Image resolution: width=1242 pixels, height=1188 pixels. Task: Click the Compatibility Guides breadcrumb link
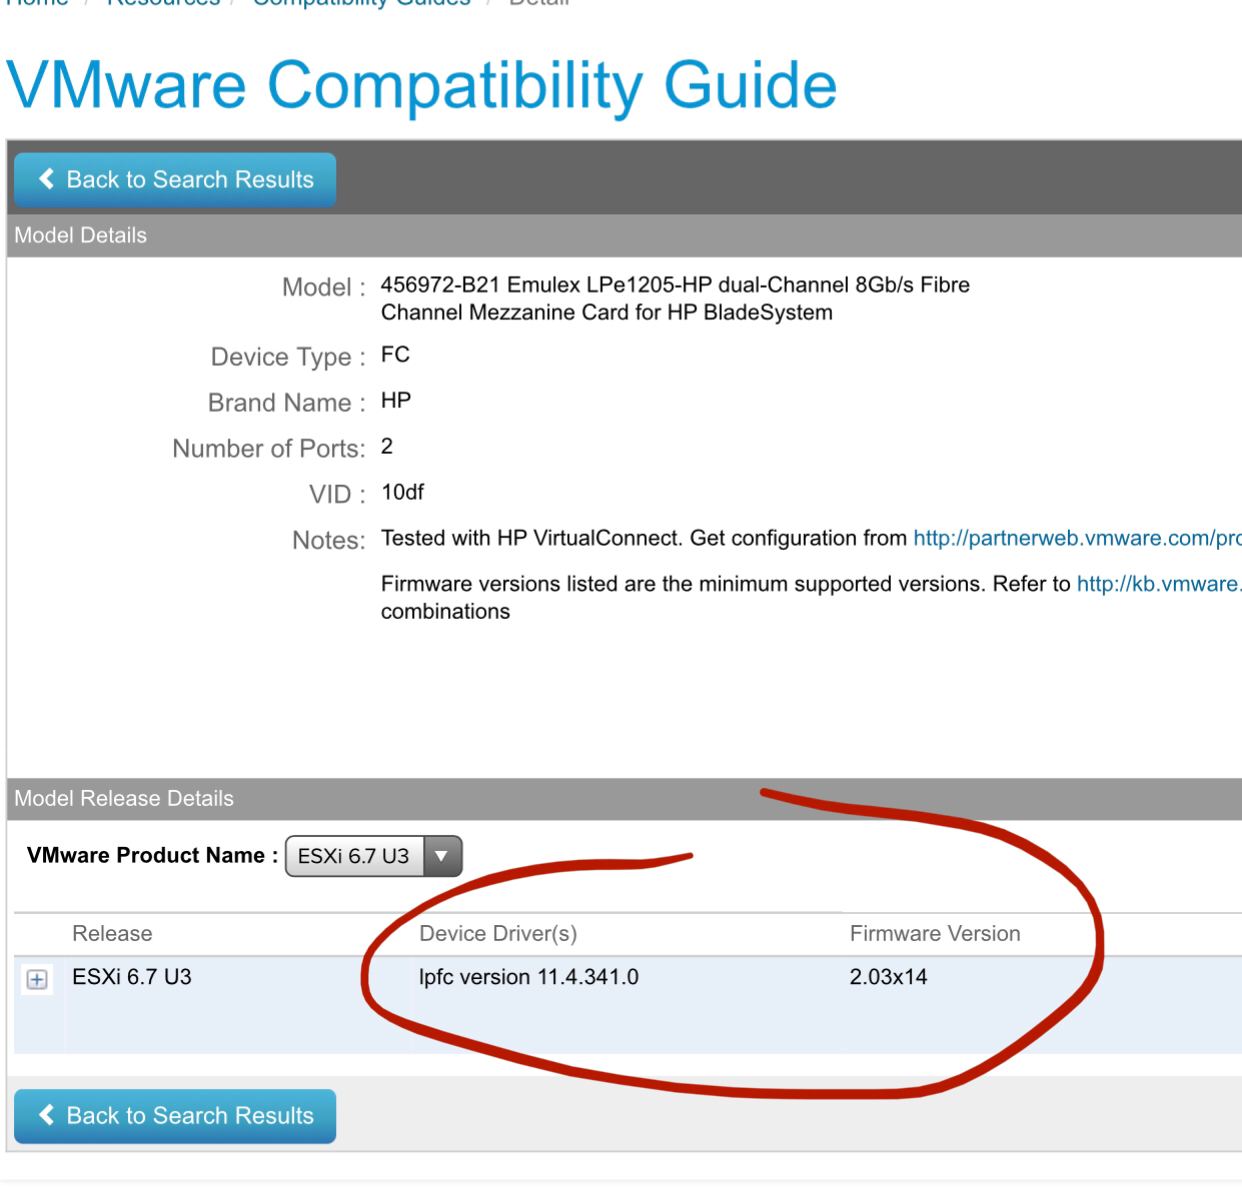click(361, 3)
